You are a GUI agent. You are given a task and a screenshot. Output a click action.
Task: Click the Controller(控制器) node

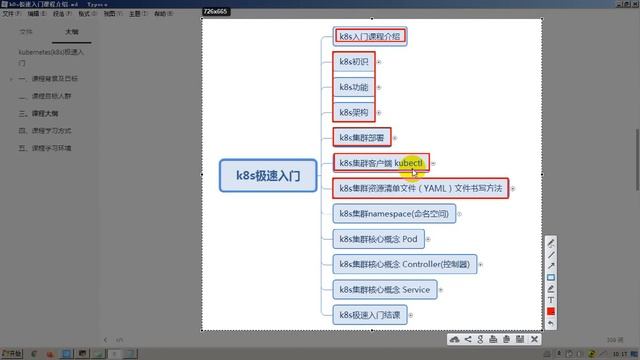(x=404, y=264)
